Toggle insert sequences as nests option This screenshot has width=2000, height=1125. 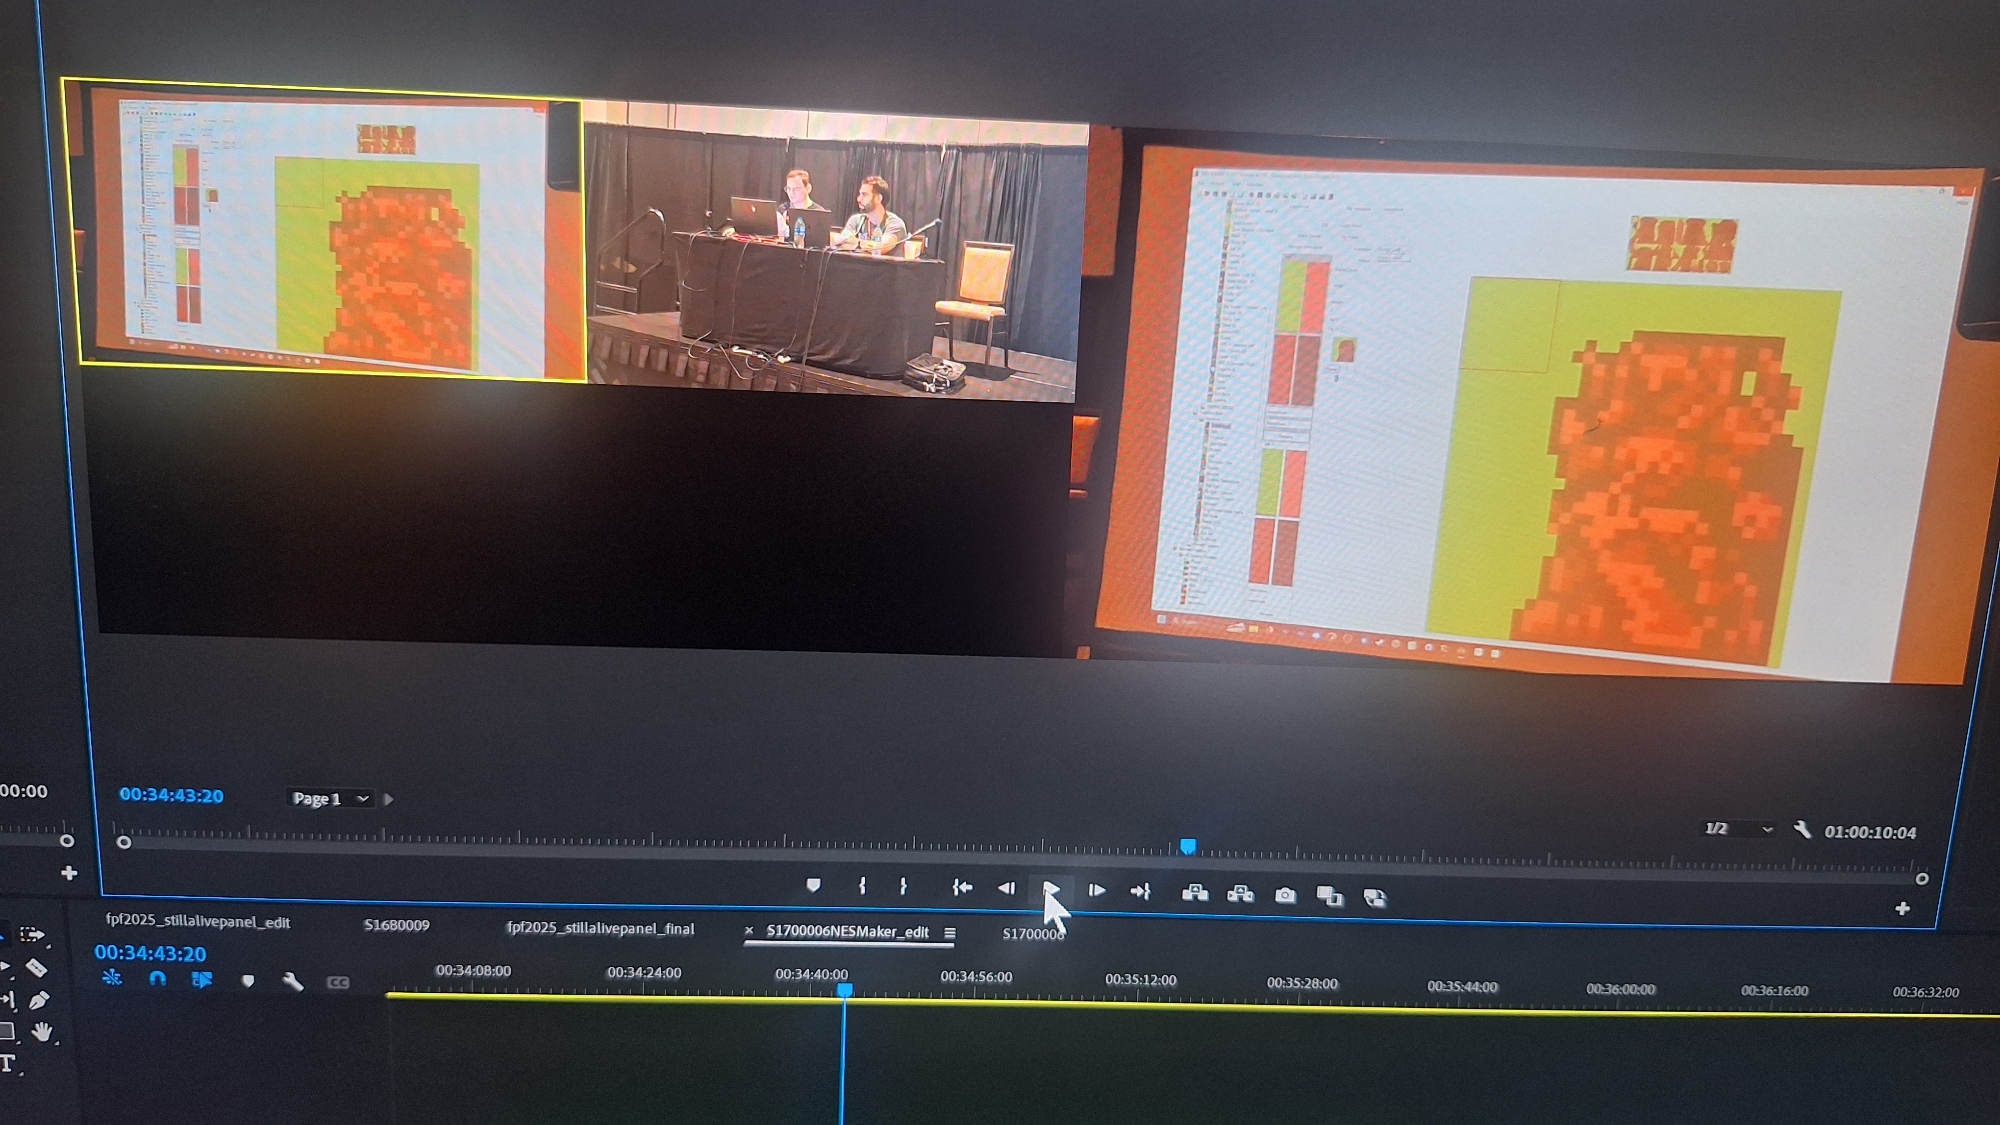112,978
